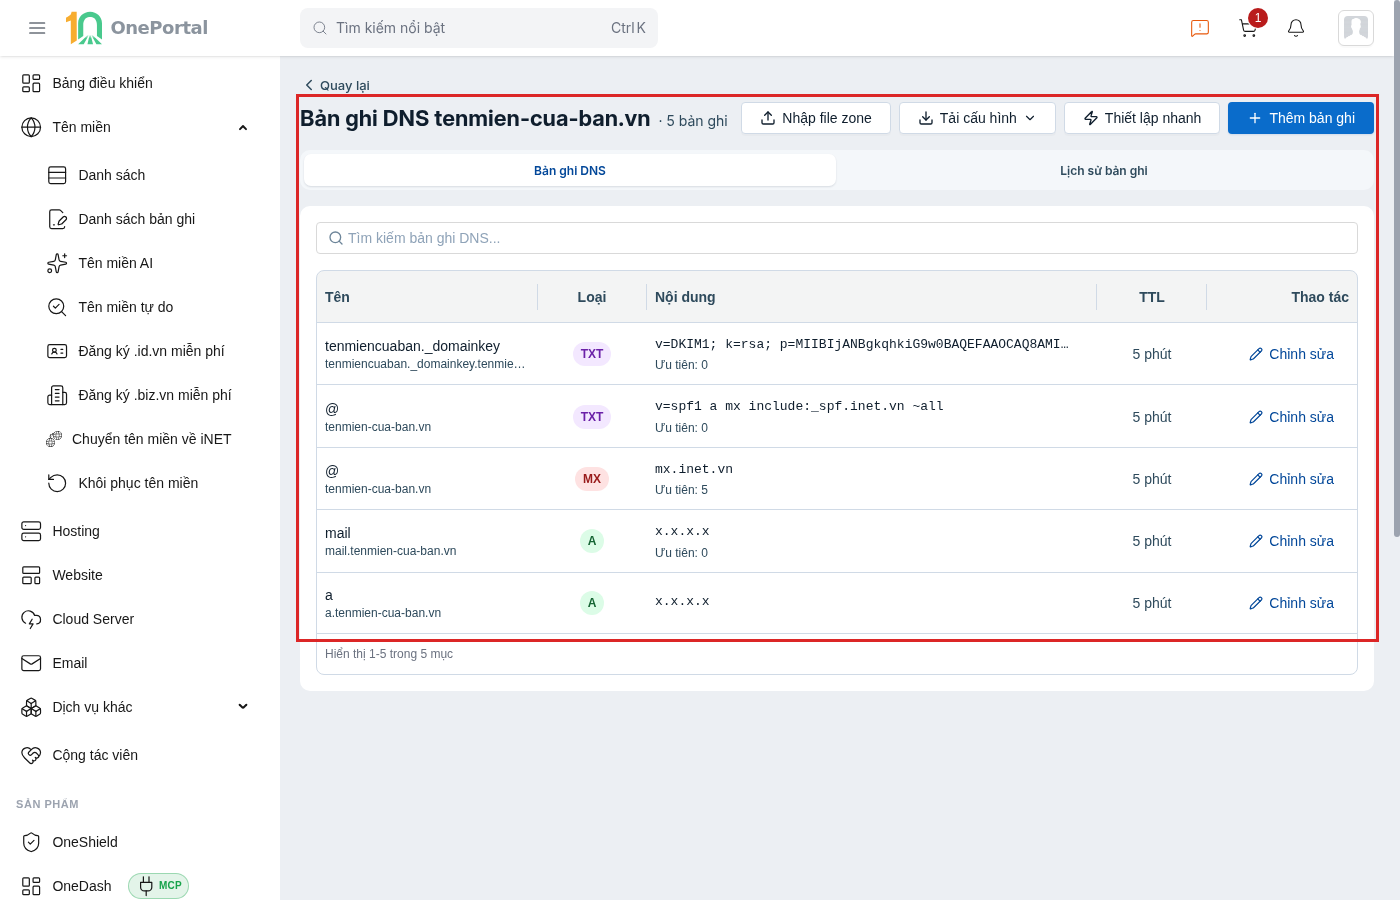Click the v=DKIM1 record content text
This screenshot has width=1400, height=900.
tap(862, 344)
